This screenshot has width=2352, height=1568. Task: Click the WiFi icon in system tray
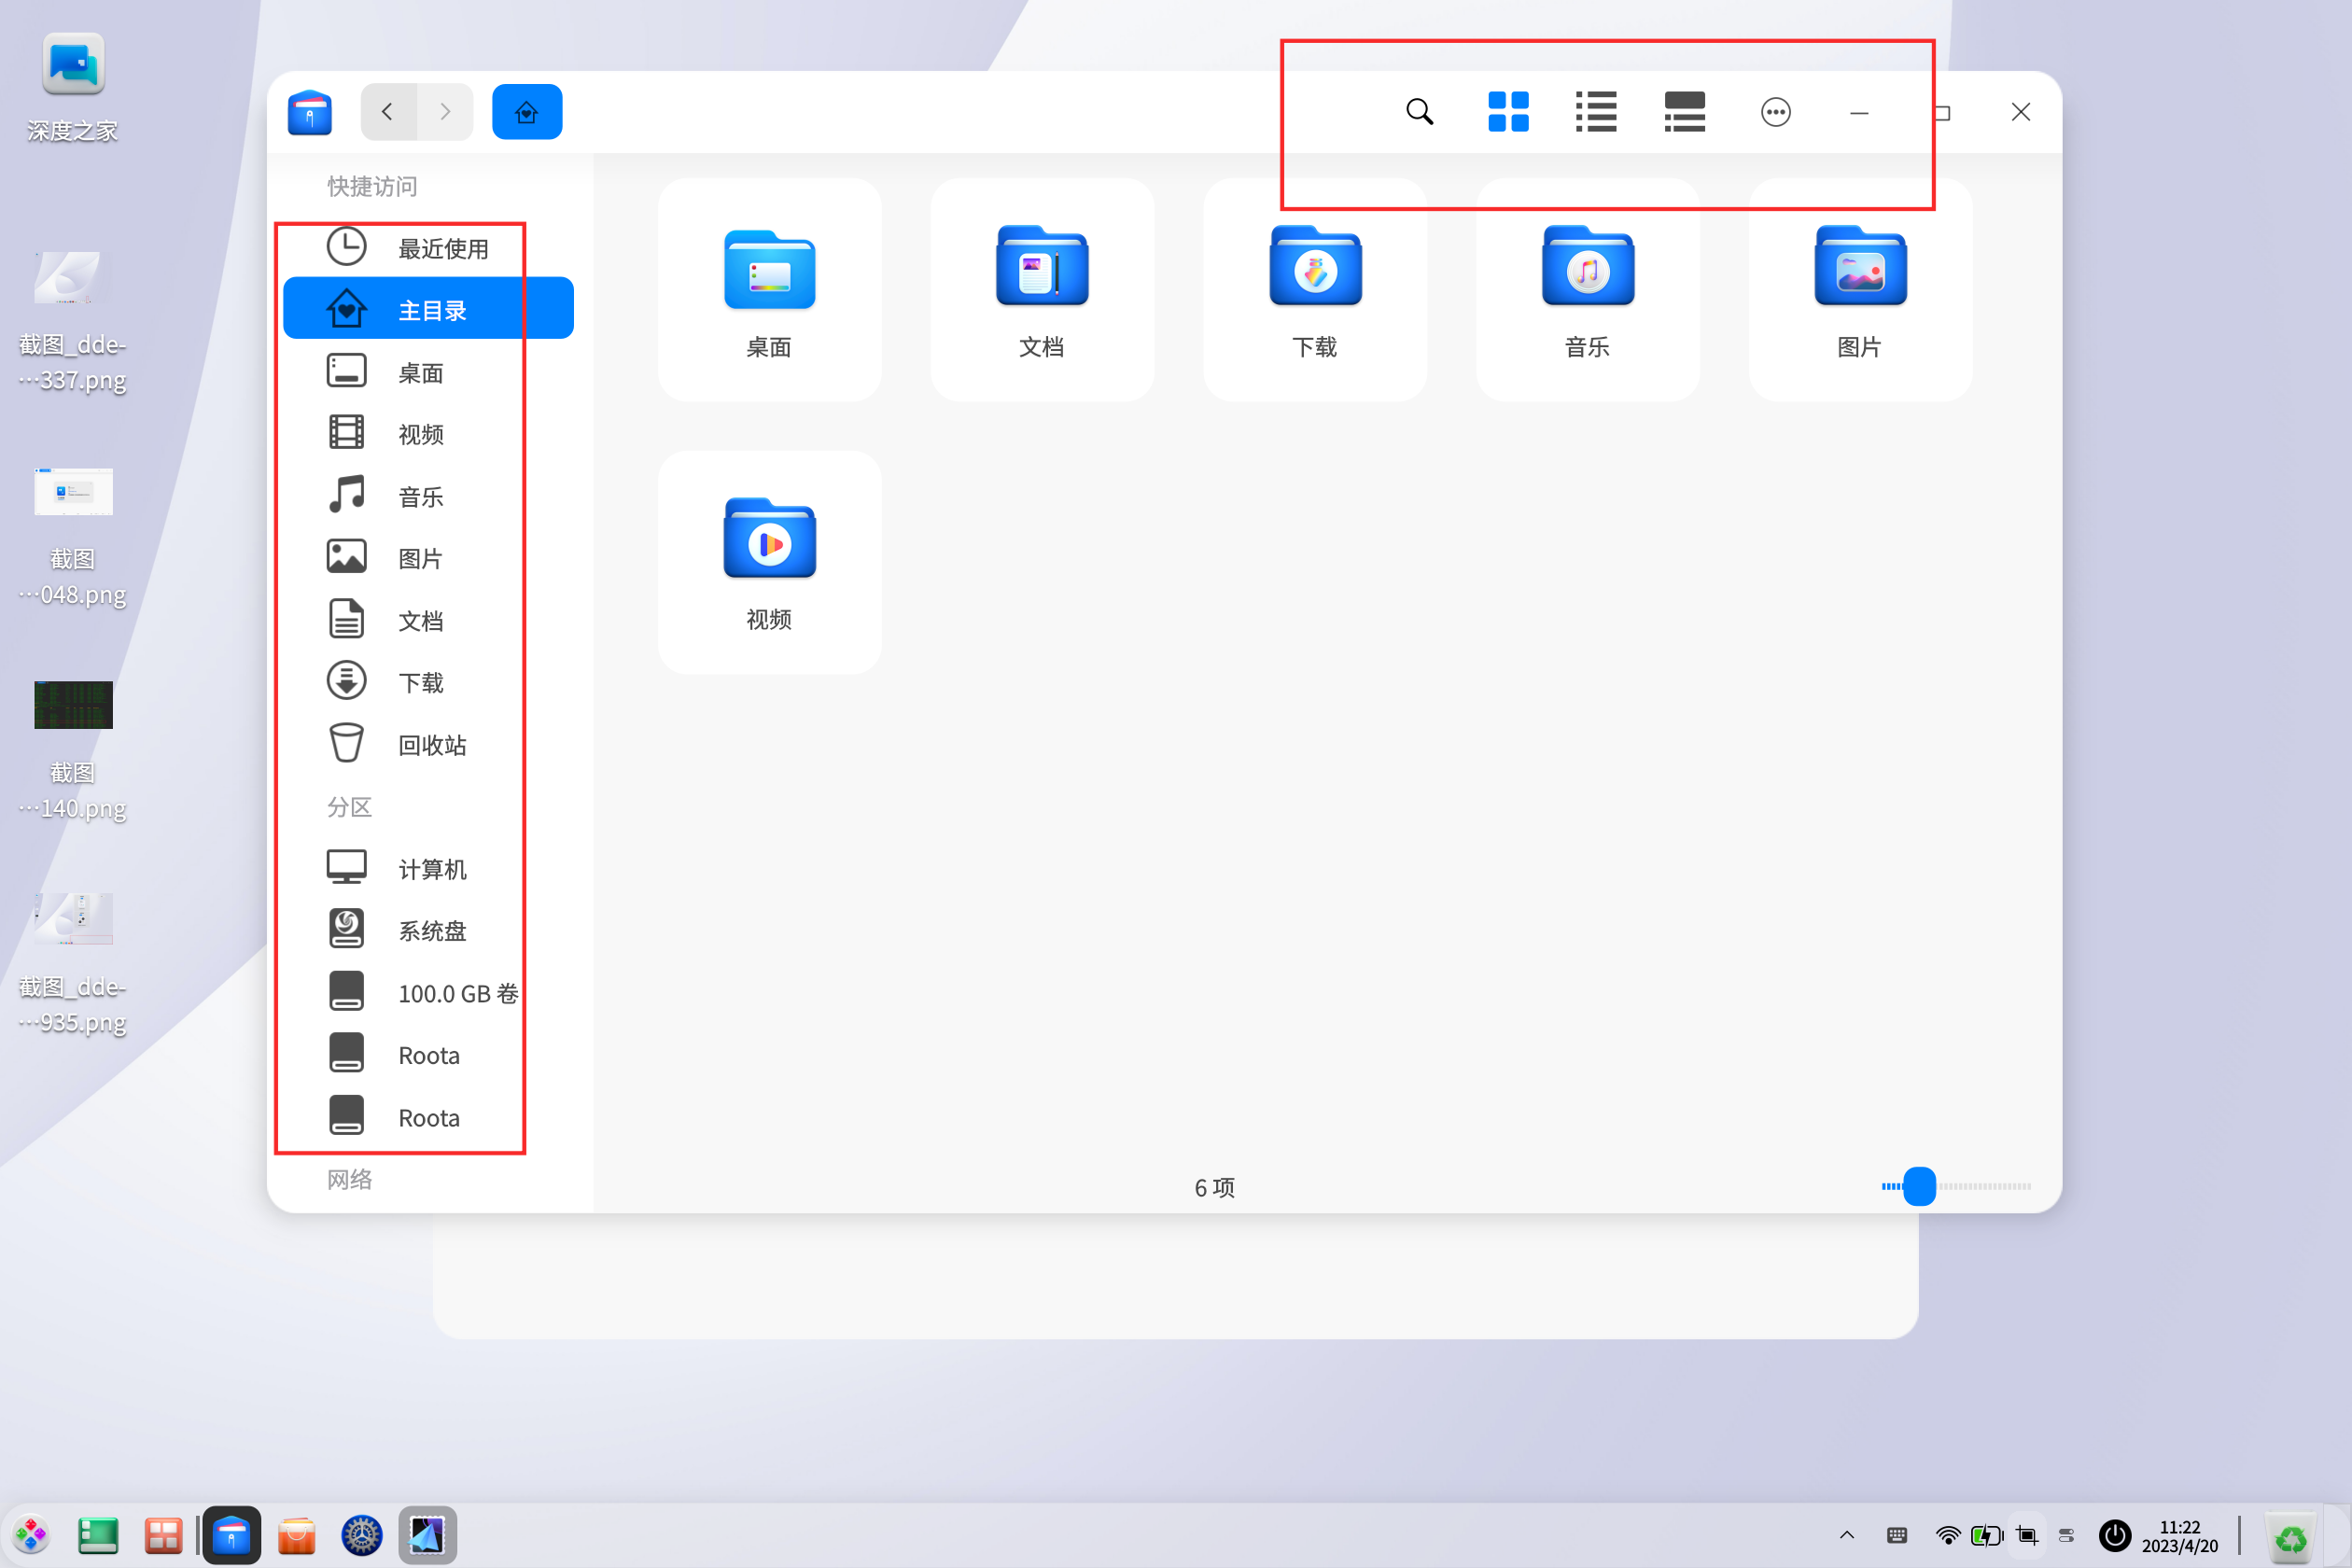1946,1535
